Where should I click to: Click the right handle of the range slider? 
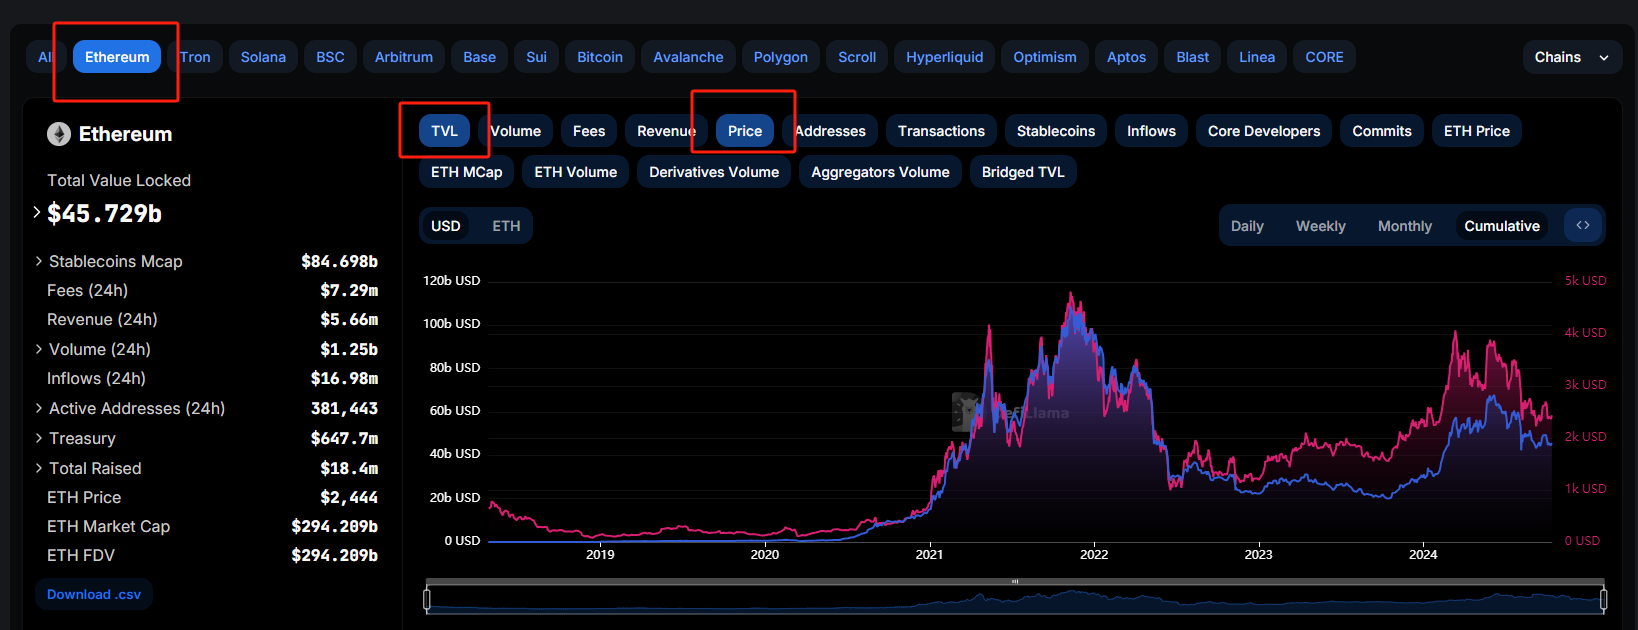pos(1603,599)
